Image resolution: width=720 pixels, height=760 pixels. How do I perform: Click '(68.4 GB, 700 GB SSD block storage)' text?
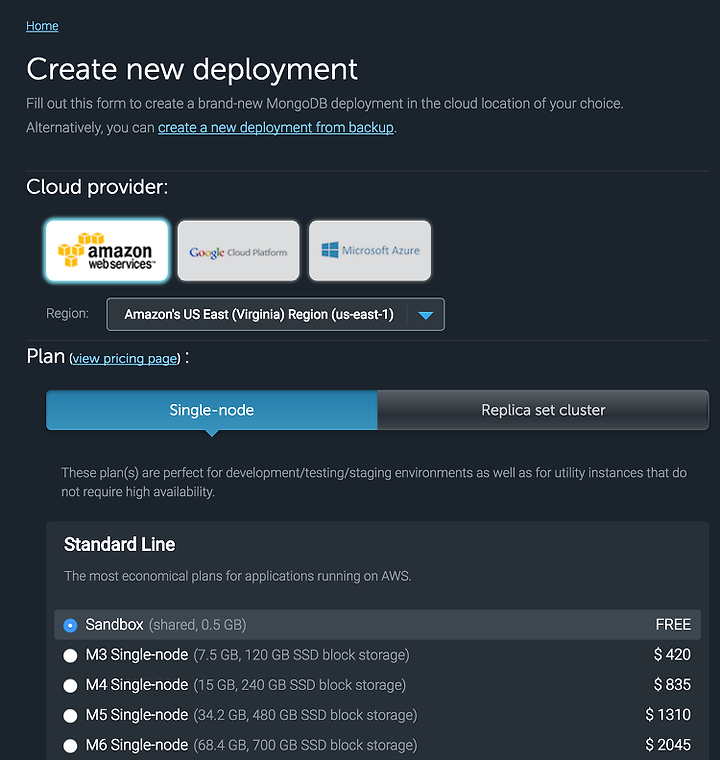(305, 745)
